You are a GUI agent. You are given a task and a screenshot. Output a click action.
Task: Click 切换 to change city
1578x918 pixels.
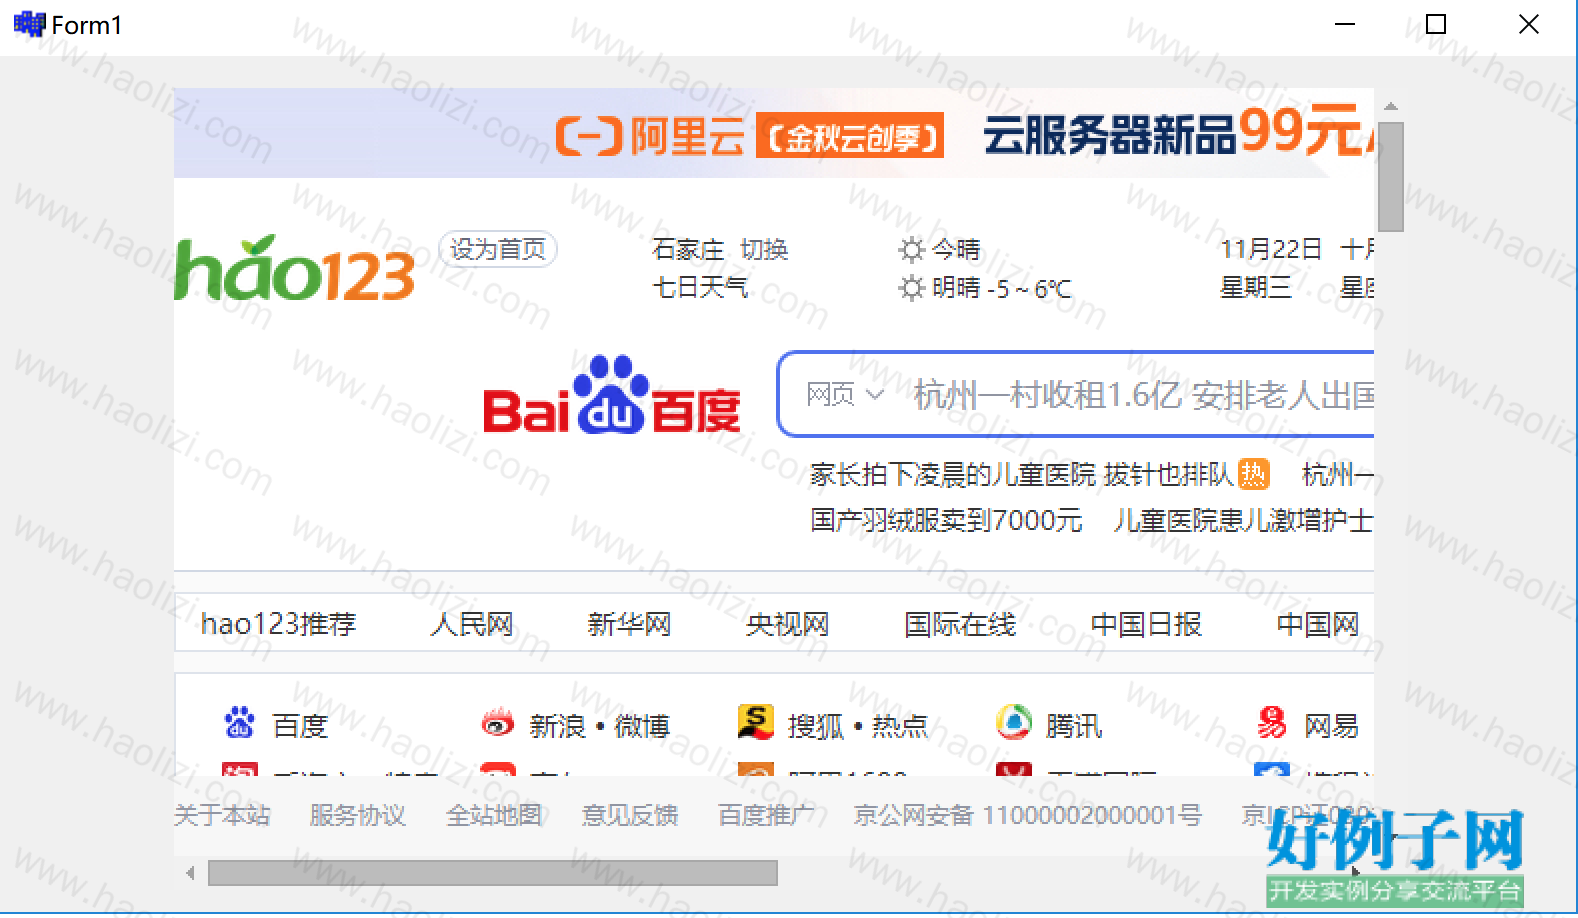pyautogui.click(x=765, y=249)
